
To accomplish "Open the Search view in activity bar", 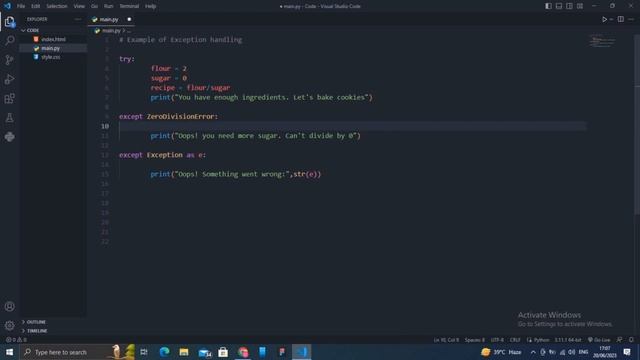I will click(10, 40).
